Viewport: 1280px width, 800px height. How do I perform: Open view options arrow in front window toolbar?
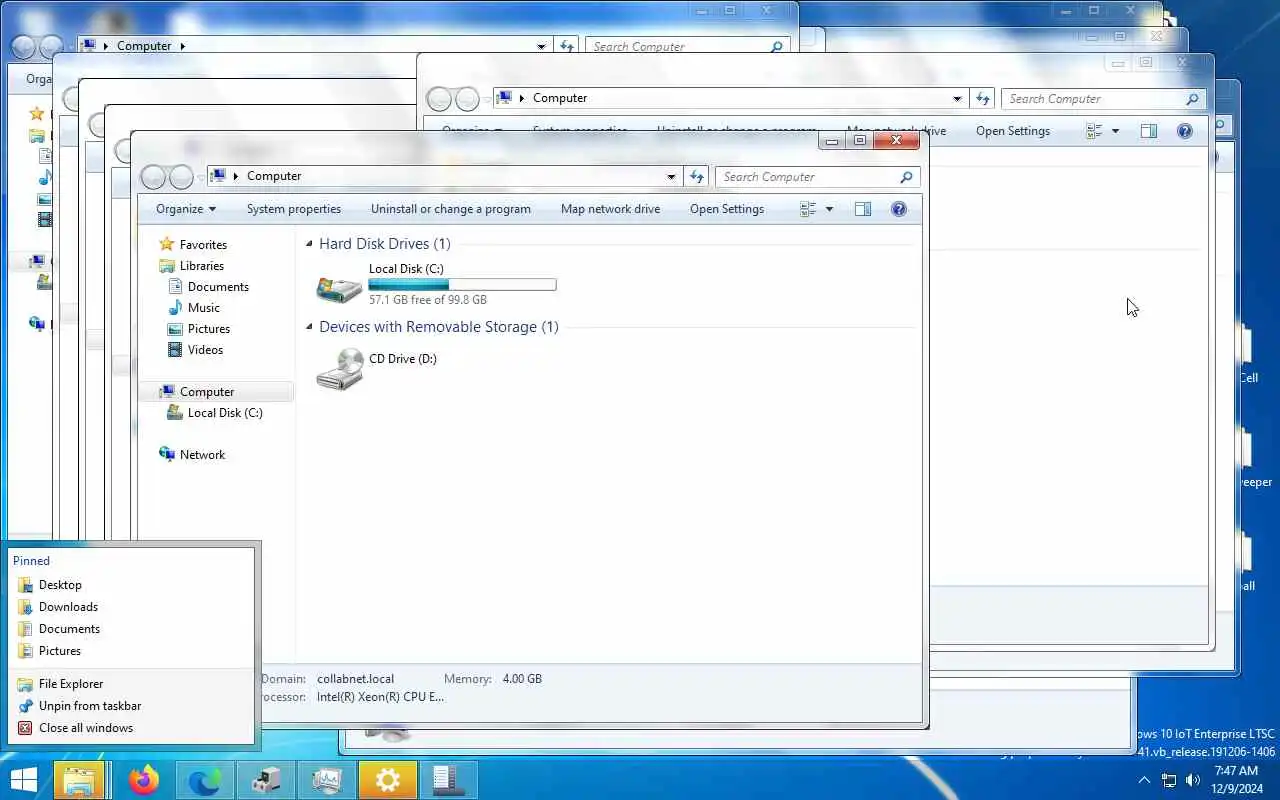tap(829, 209)
